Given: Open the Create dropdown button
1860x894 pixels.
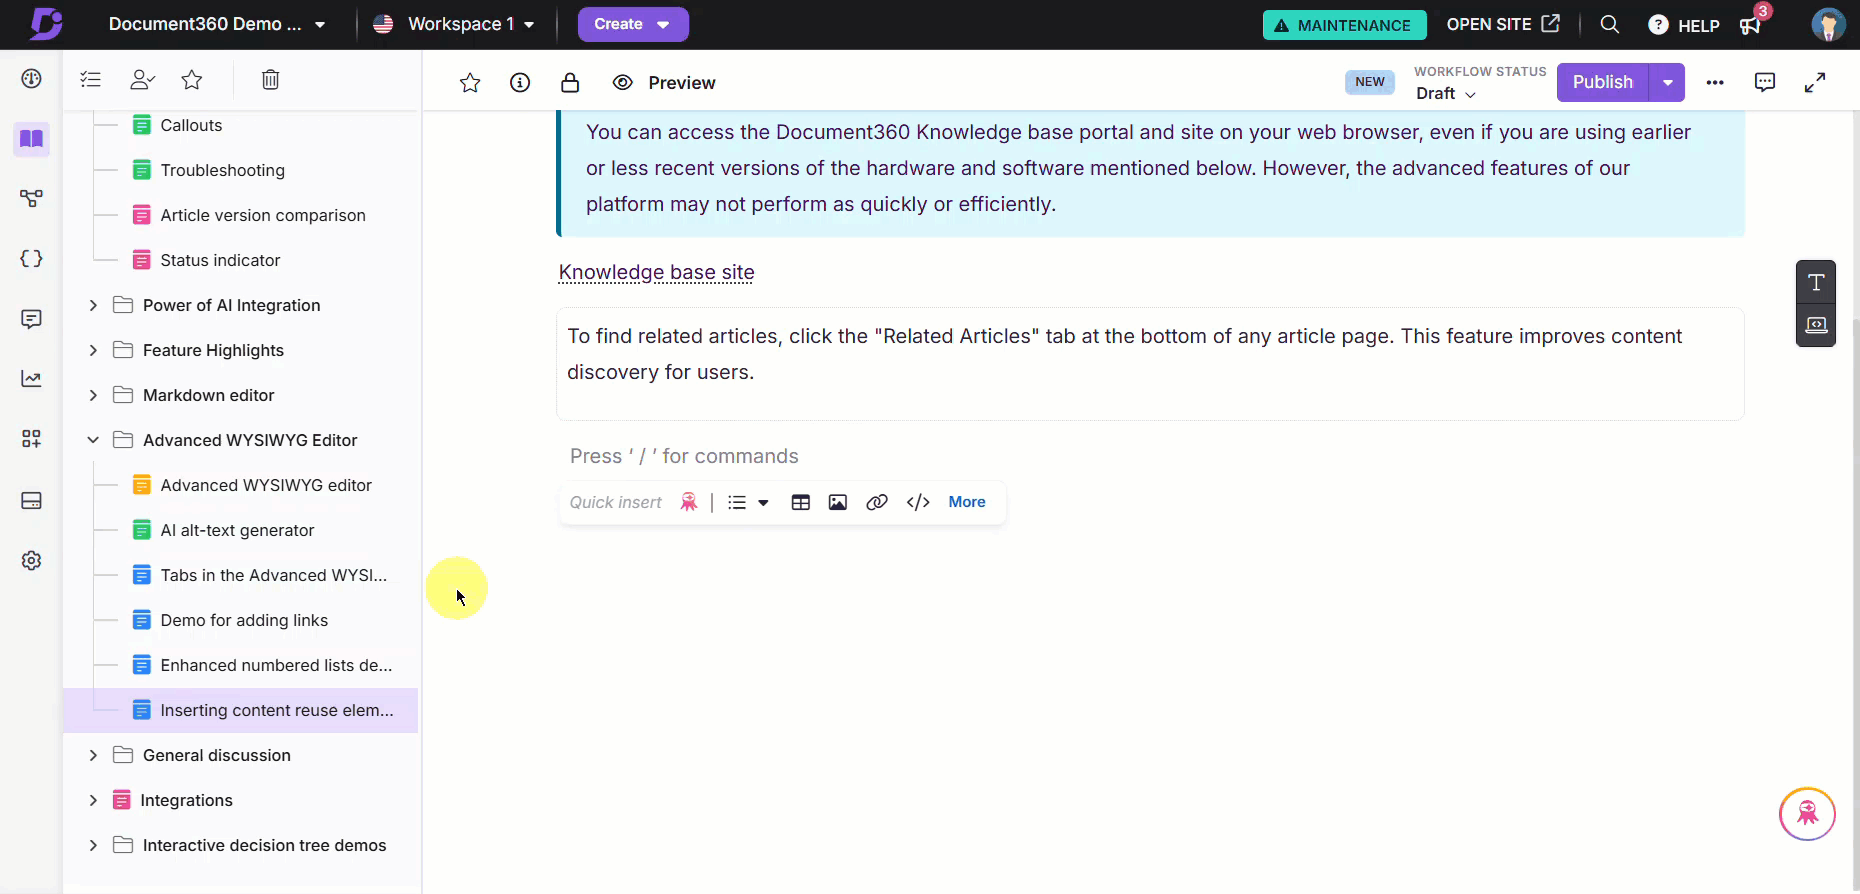Looking at the screenshot, I should point(633,24).
